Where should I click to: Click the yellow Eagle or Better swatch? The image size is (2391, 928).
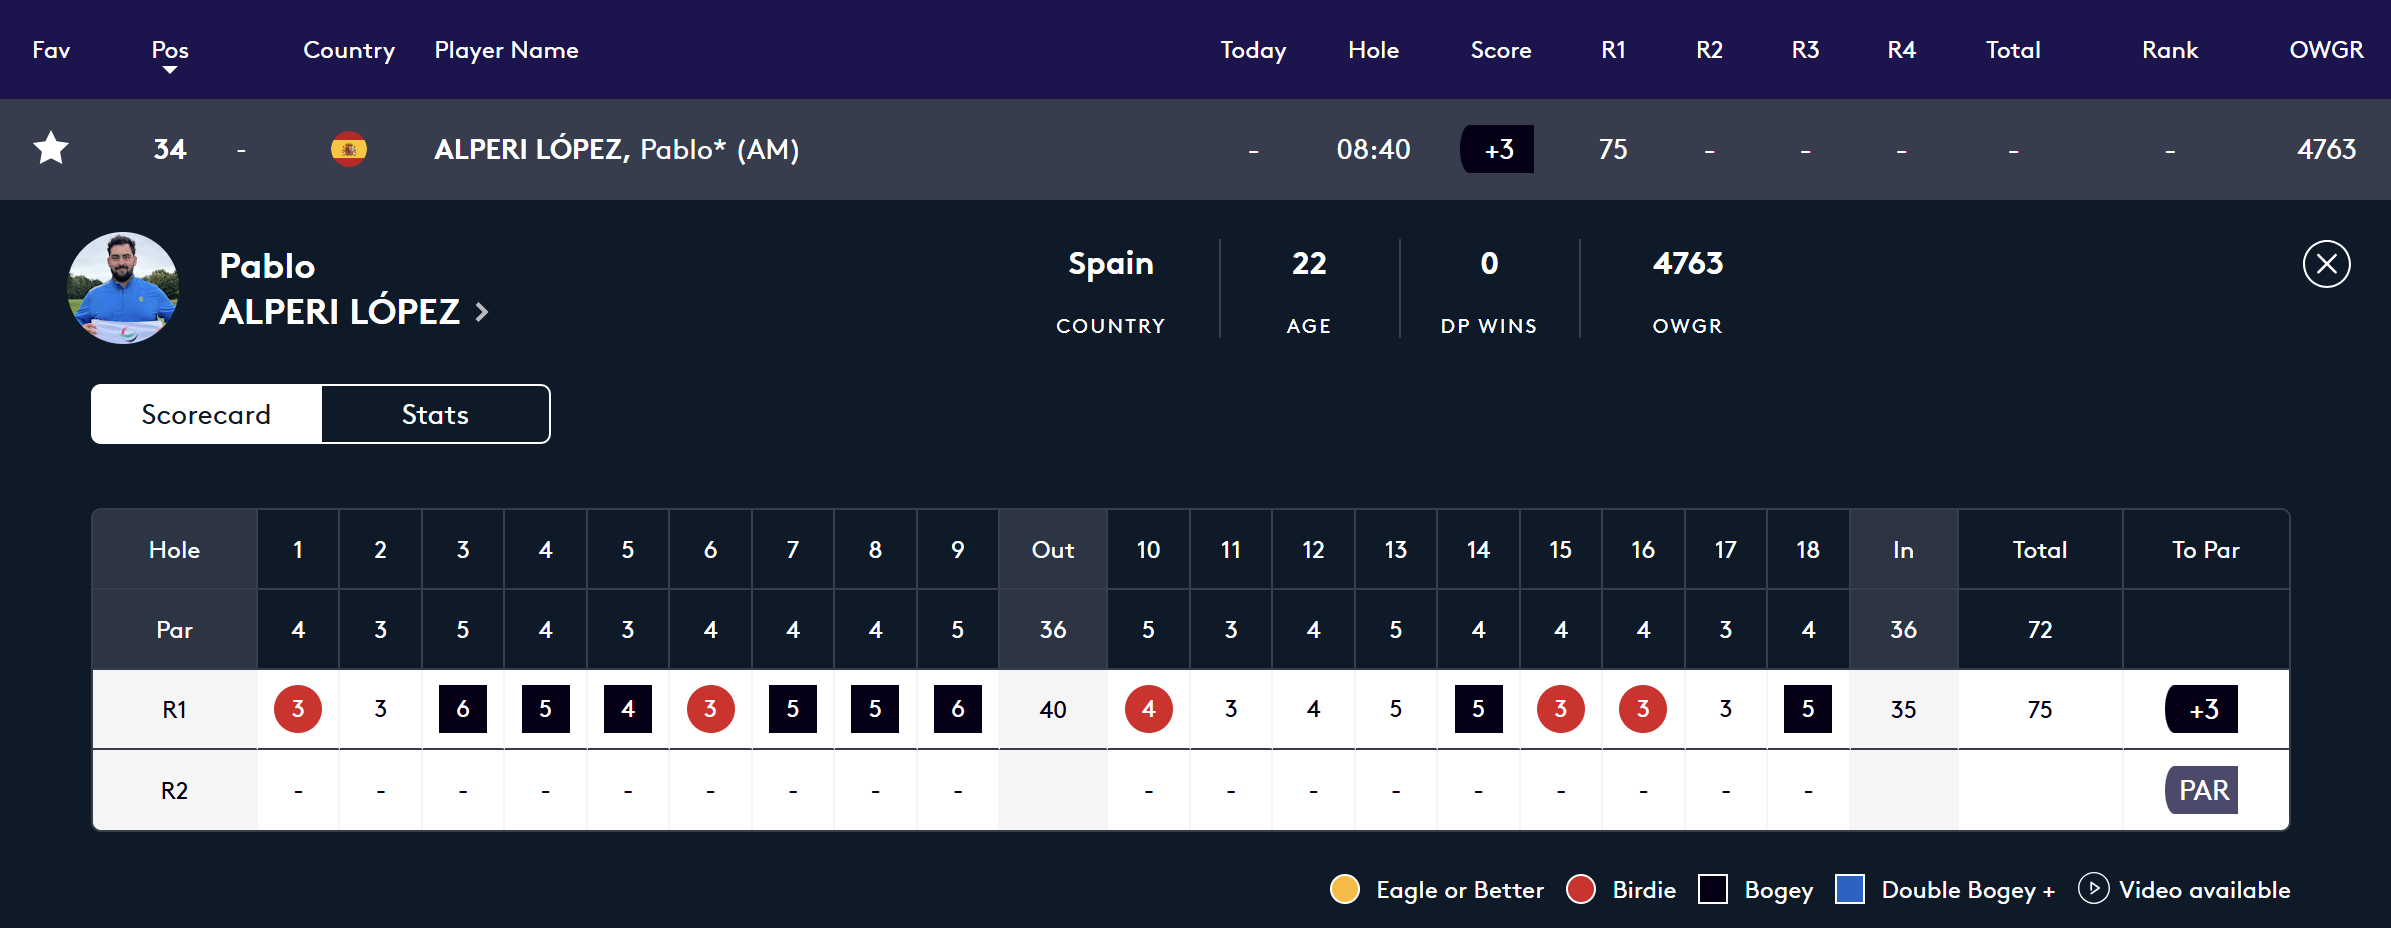[1345, 889]
